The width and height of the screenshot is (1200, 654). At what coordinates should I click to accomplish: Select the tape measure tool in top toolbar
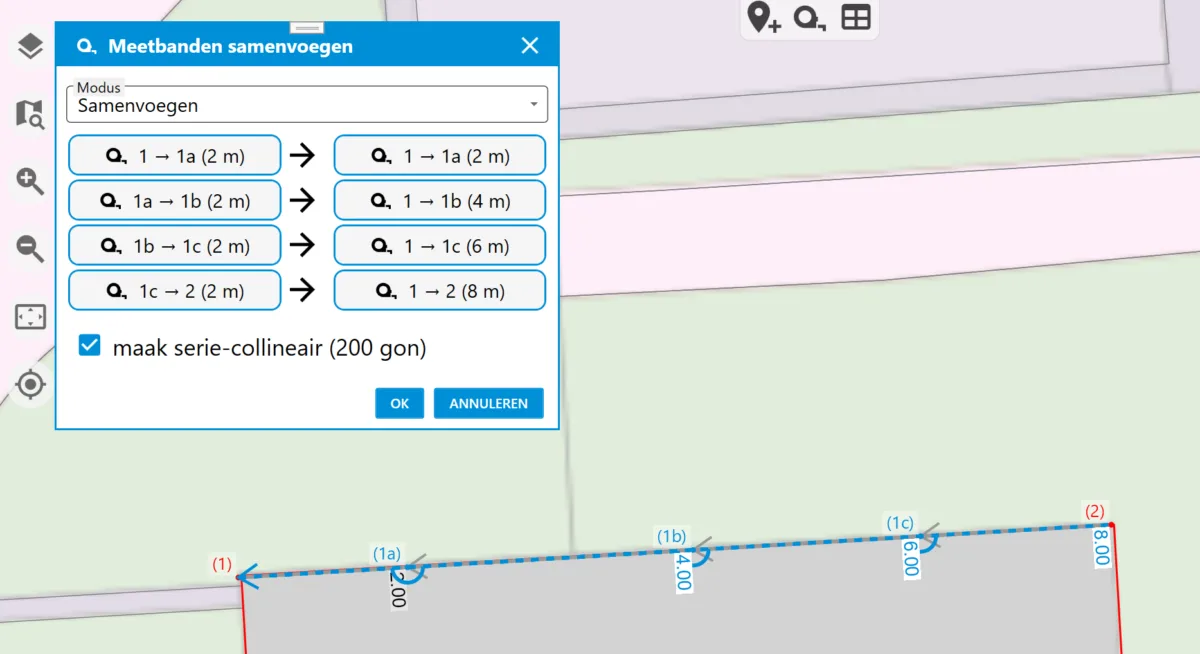[809, 18]
